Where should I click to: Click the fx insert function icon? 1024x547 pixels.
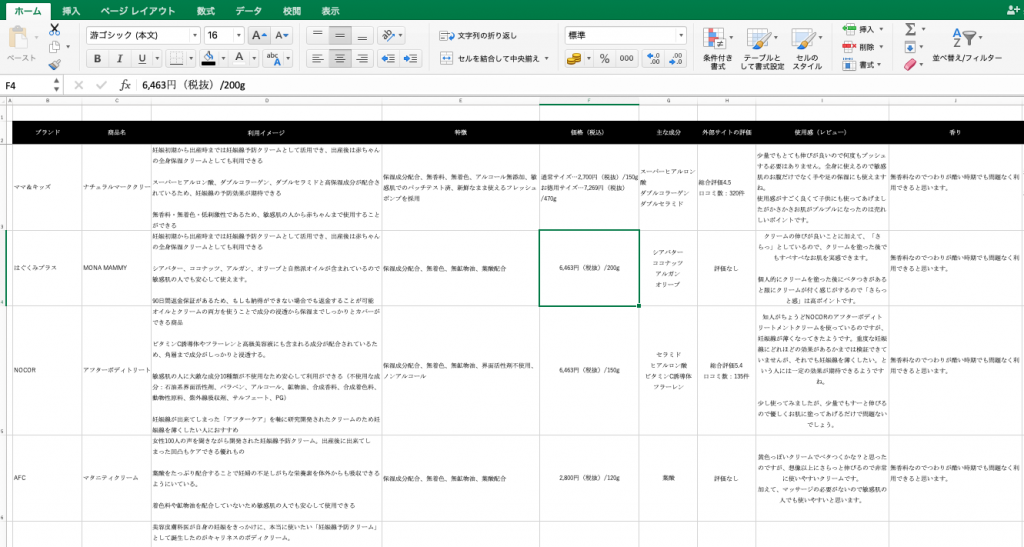pyautogui.click(x=125, y=85)
